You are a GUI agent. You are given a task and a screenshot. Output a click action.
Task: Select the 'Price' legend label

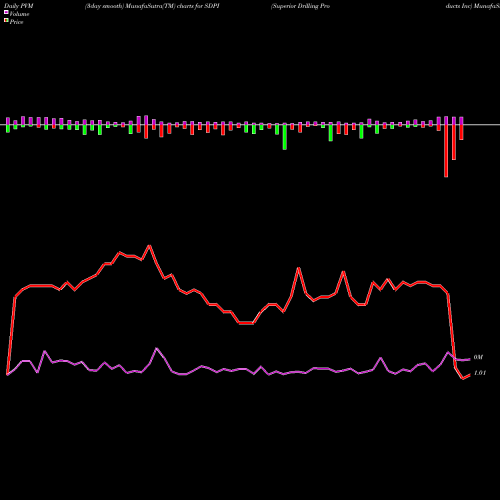pos(16,22)
